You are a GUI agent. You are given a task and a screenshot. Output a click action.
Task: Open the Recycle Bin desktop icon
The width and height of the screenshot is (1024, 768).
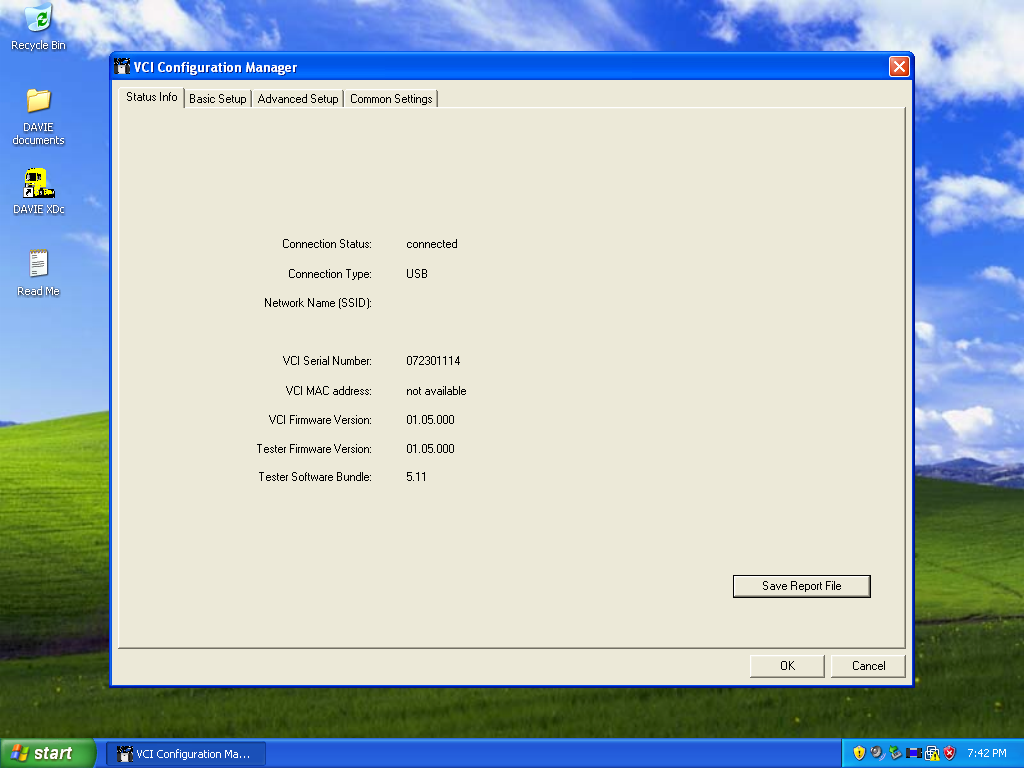tap(38, 20)
